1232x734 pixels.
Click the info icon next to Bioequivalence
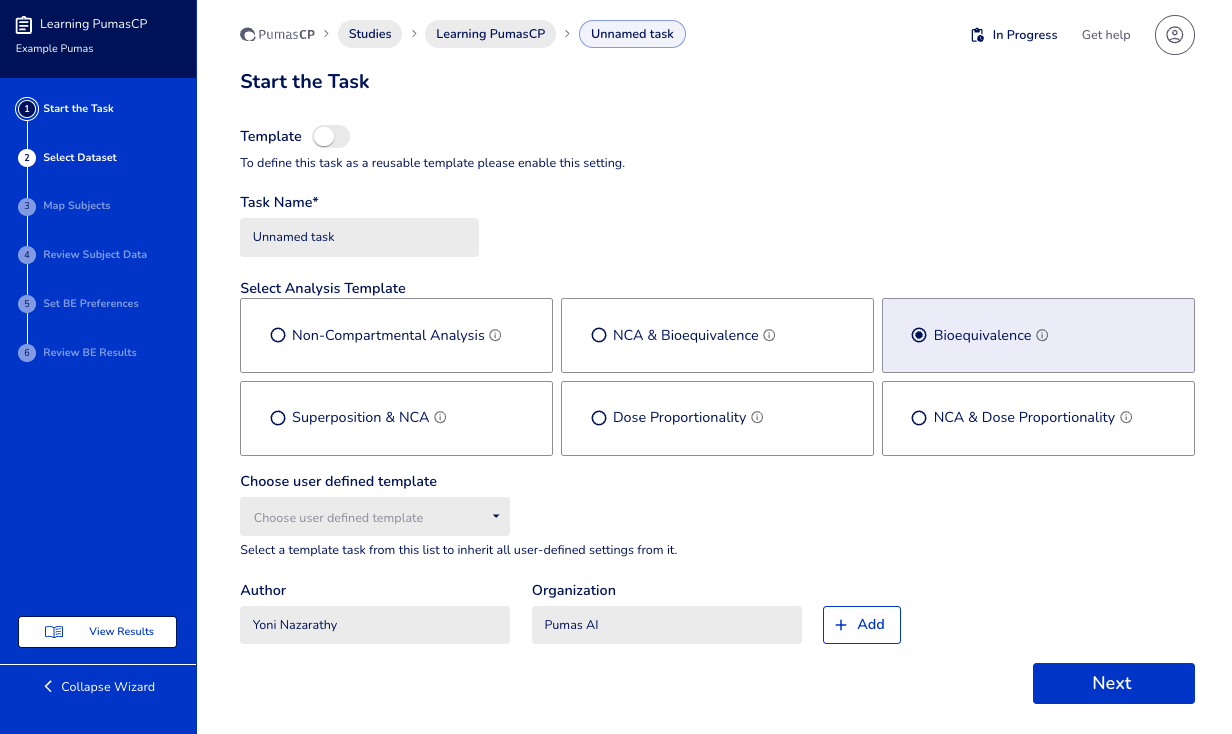[x=1042, y=336]
